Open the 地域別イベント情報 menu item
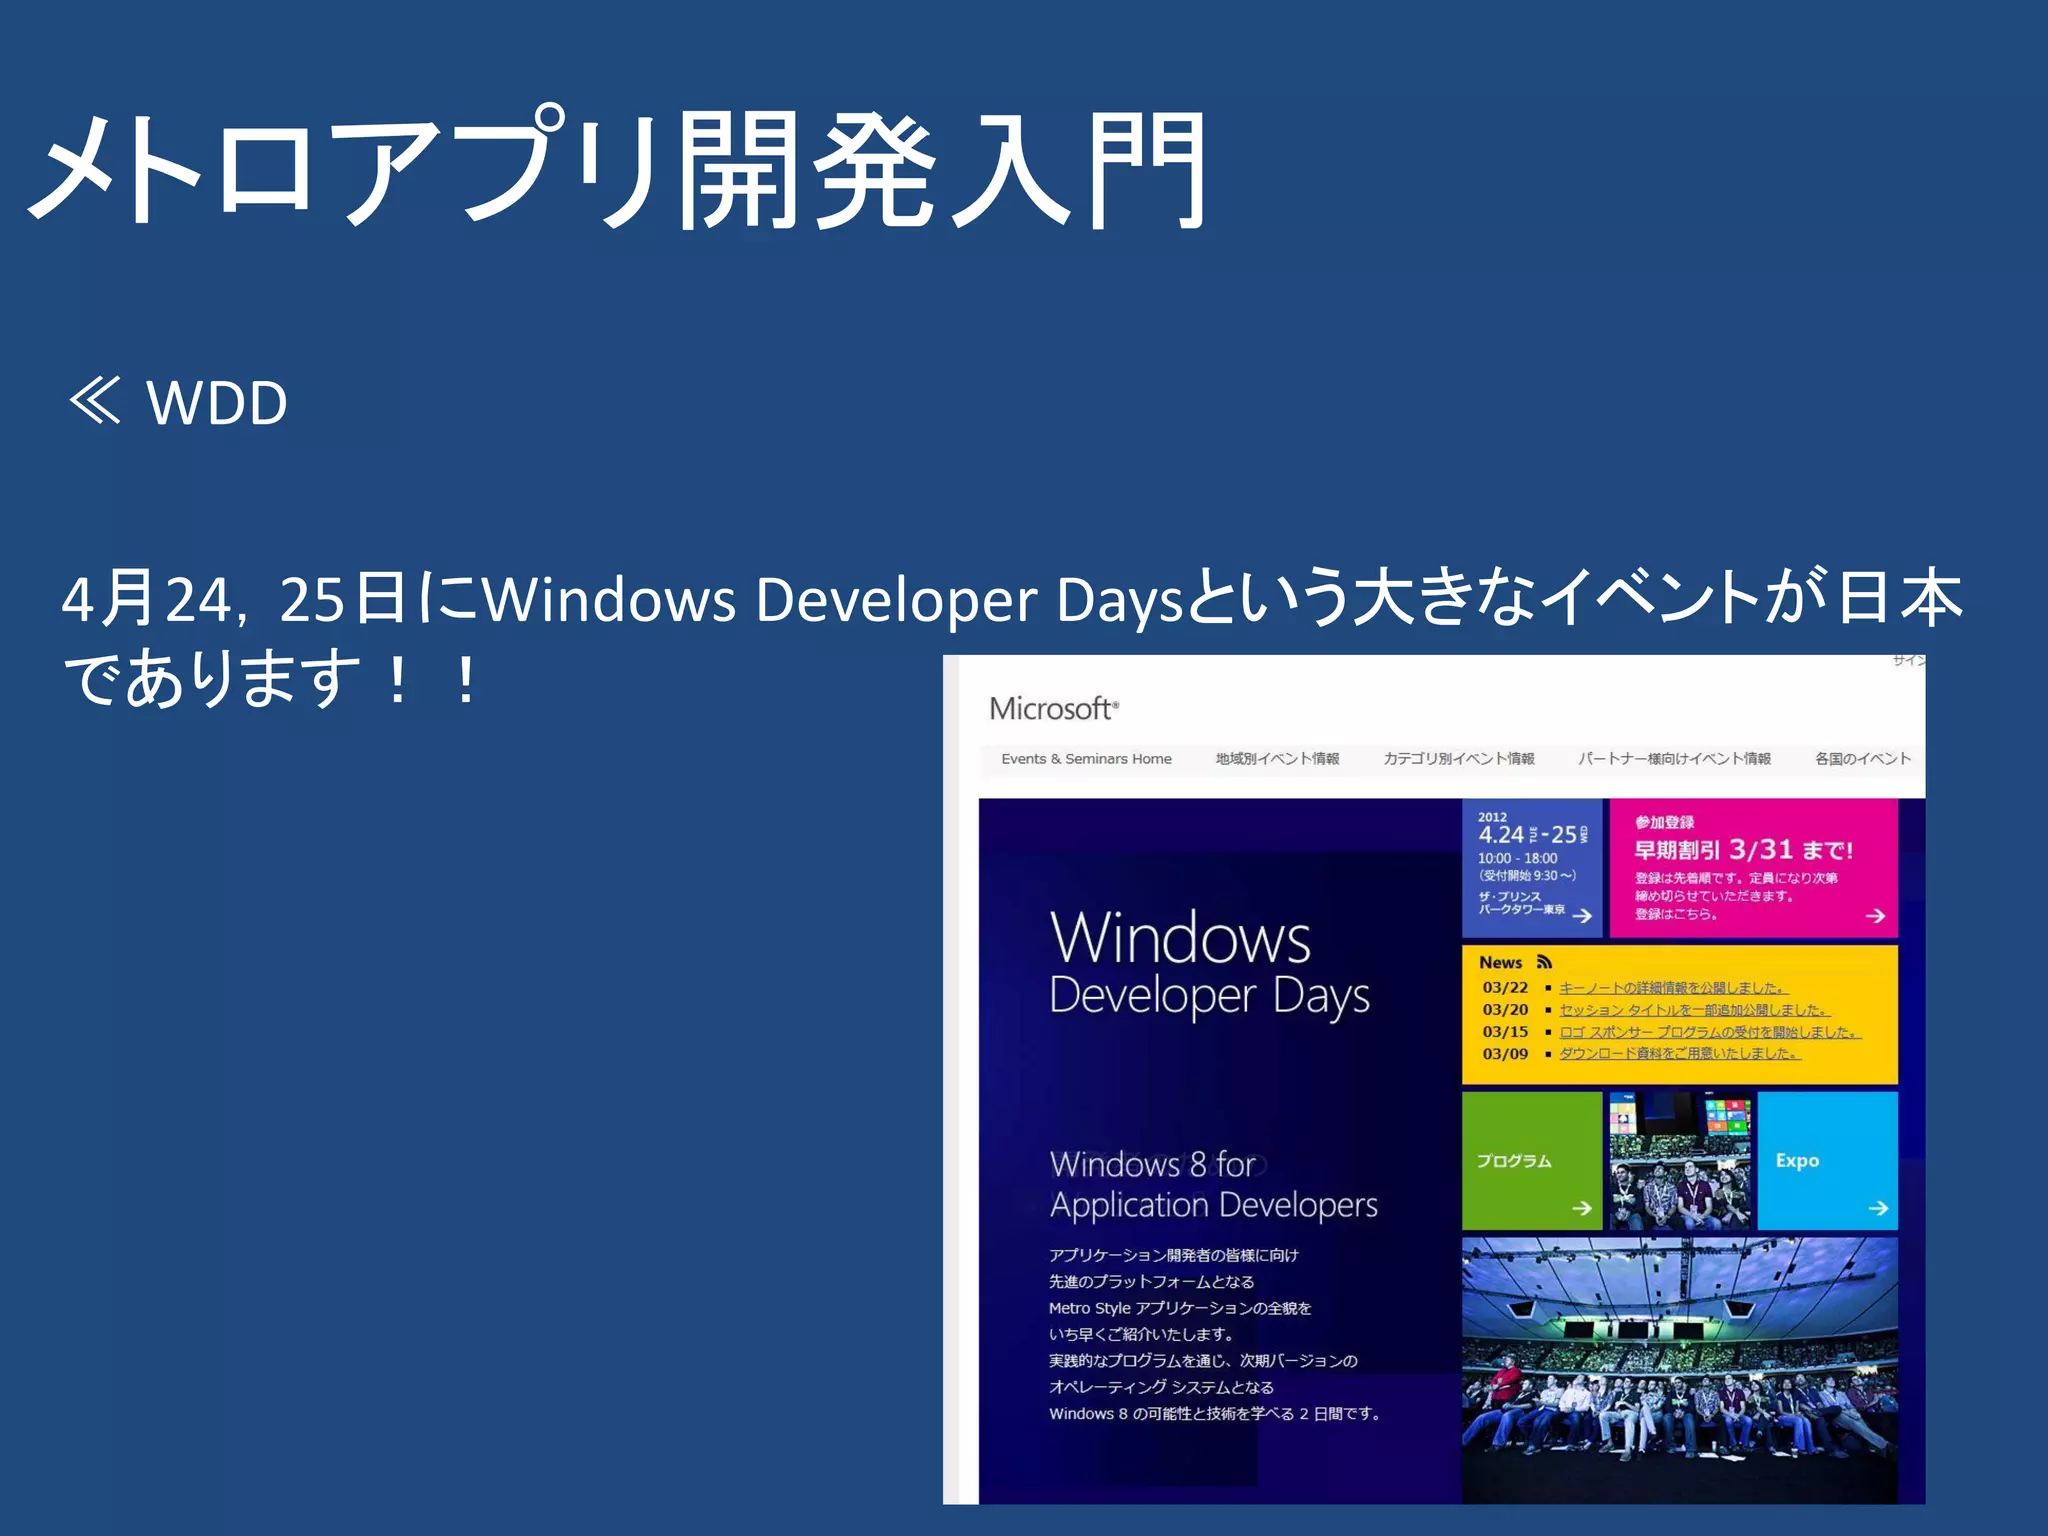The height and width of the screenshot is (1536, 2048). click(1277, 759)
